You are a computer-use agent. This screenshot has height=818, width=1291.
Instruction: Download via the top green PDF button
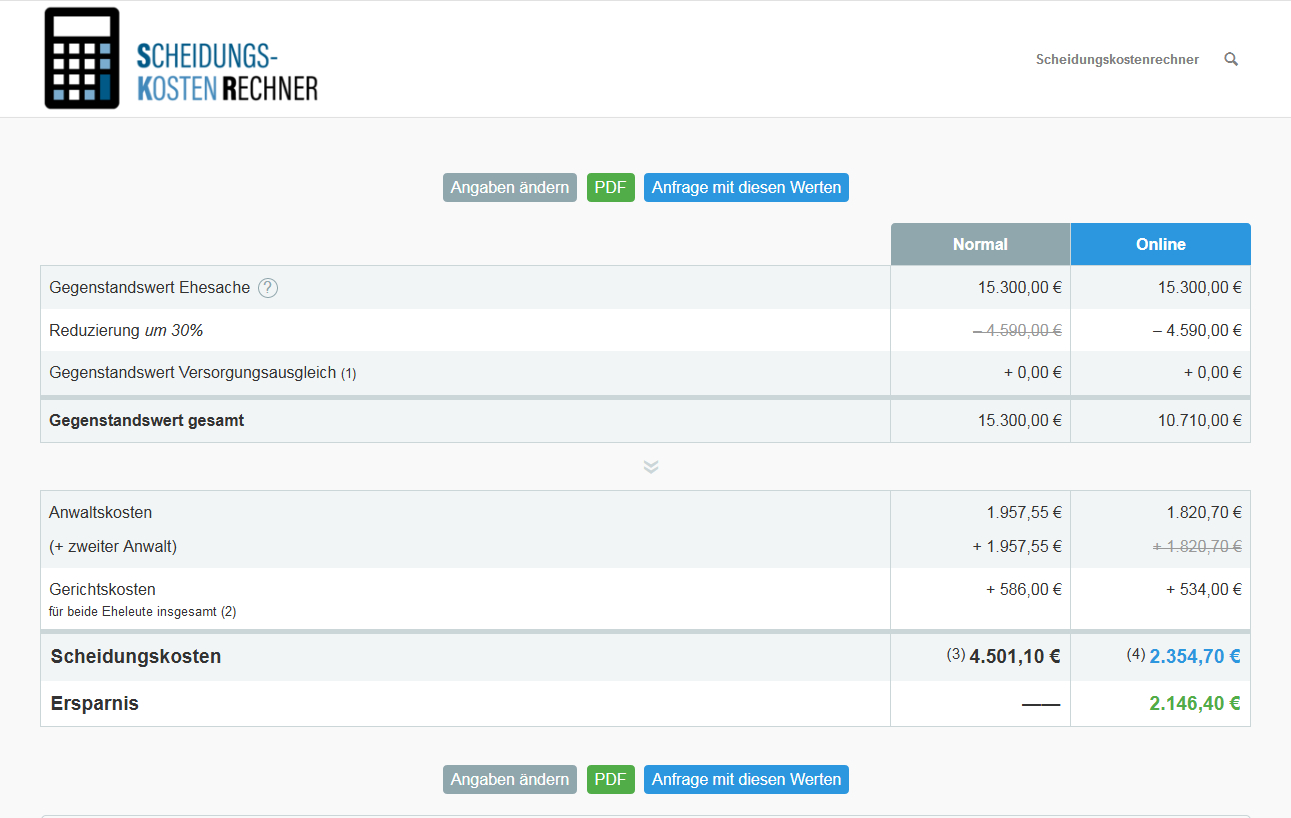point(610,187)
